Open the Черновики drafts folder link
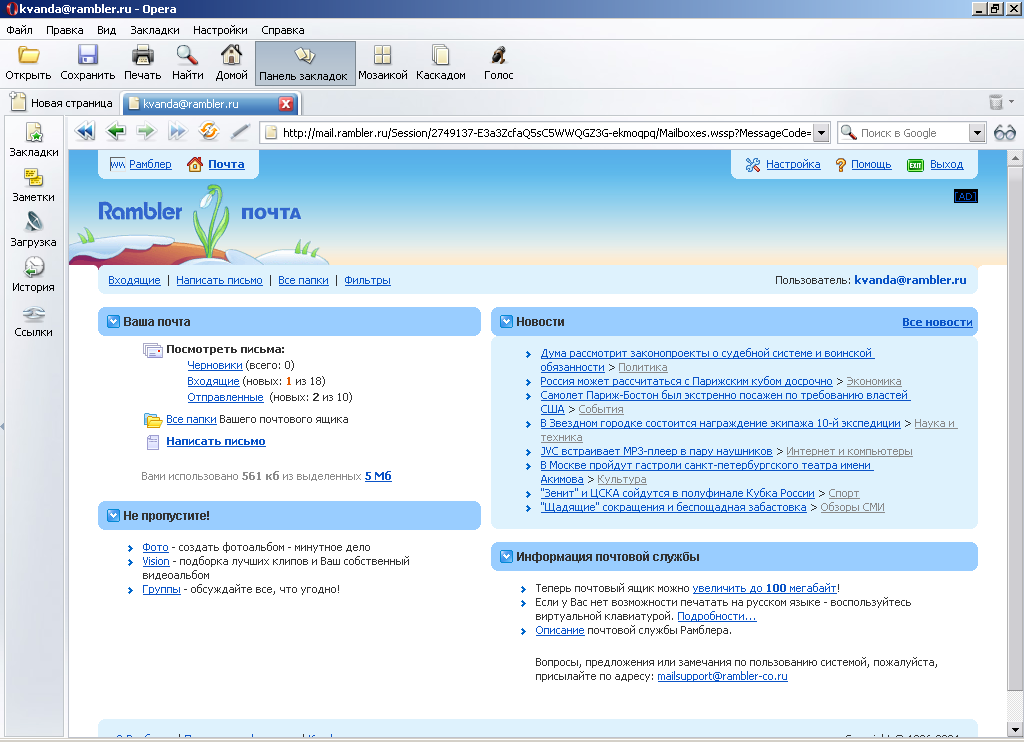The width and height of the screenshot is (1024, 742). (x=215, y=365)
